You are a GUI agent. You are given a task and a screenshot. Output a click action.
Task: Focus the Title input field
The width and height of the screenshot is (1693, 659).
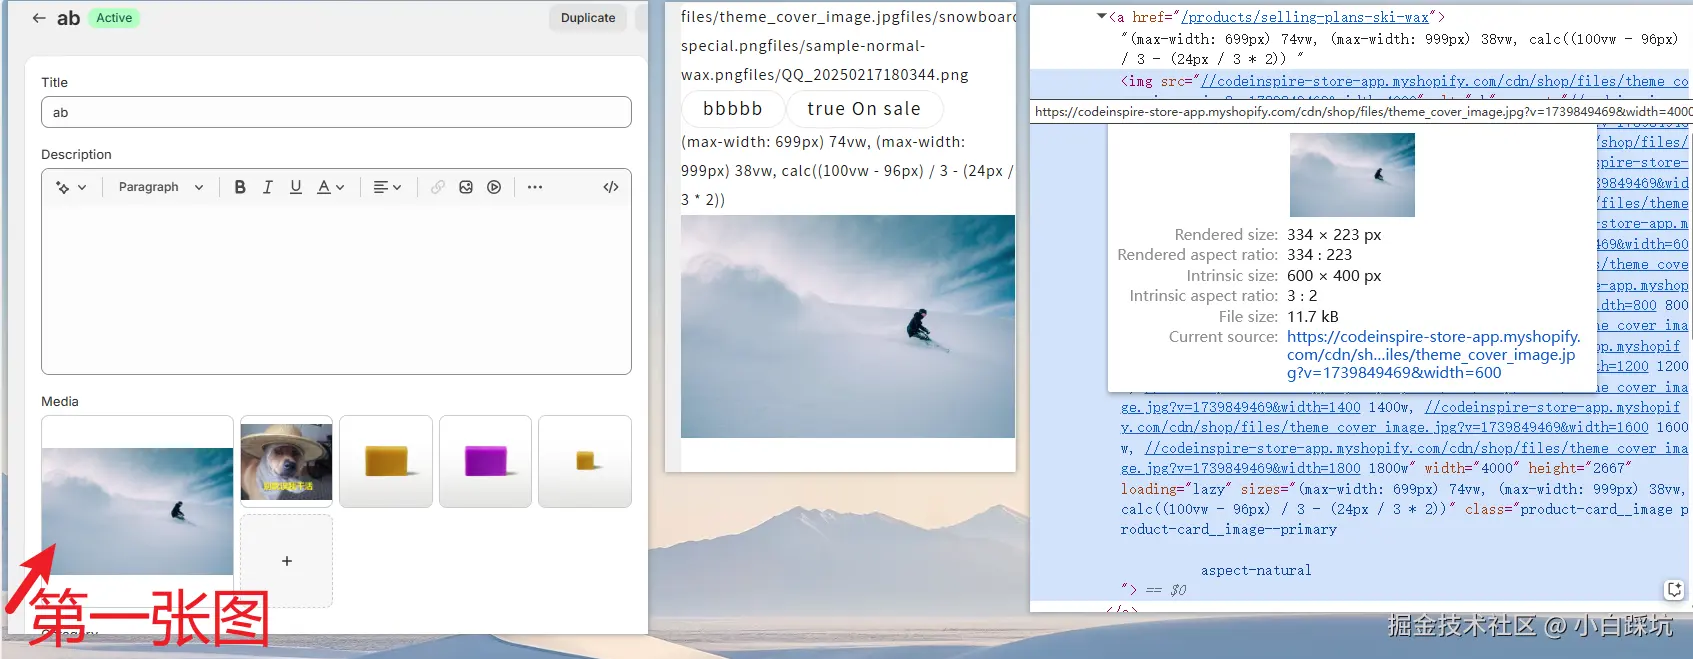(336, 112)
